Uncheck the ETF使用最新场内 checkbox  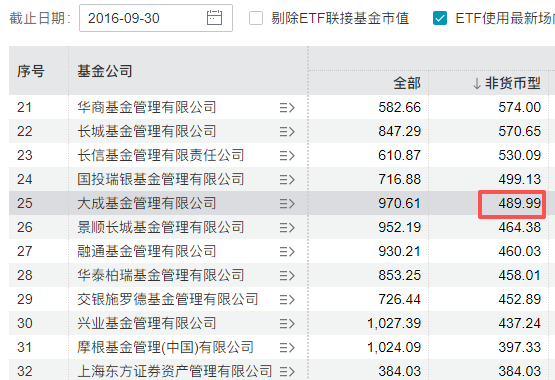tap(440, 18)
